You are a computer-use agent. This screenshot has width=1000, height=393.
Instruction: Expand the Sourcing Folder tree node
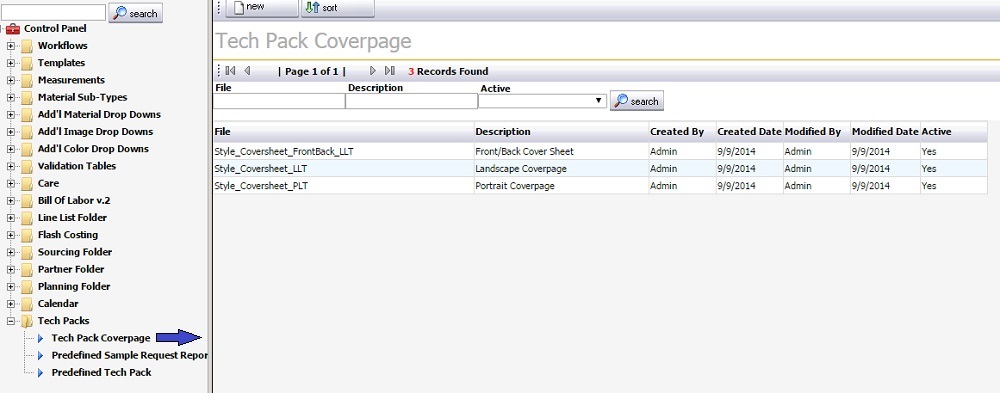(11, 253)
